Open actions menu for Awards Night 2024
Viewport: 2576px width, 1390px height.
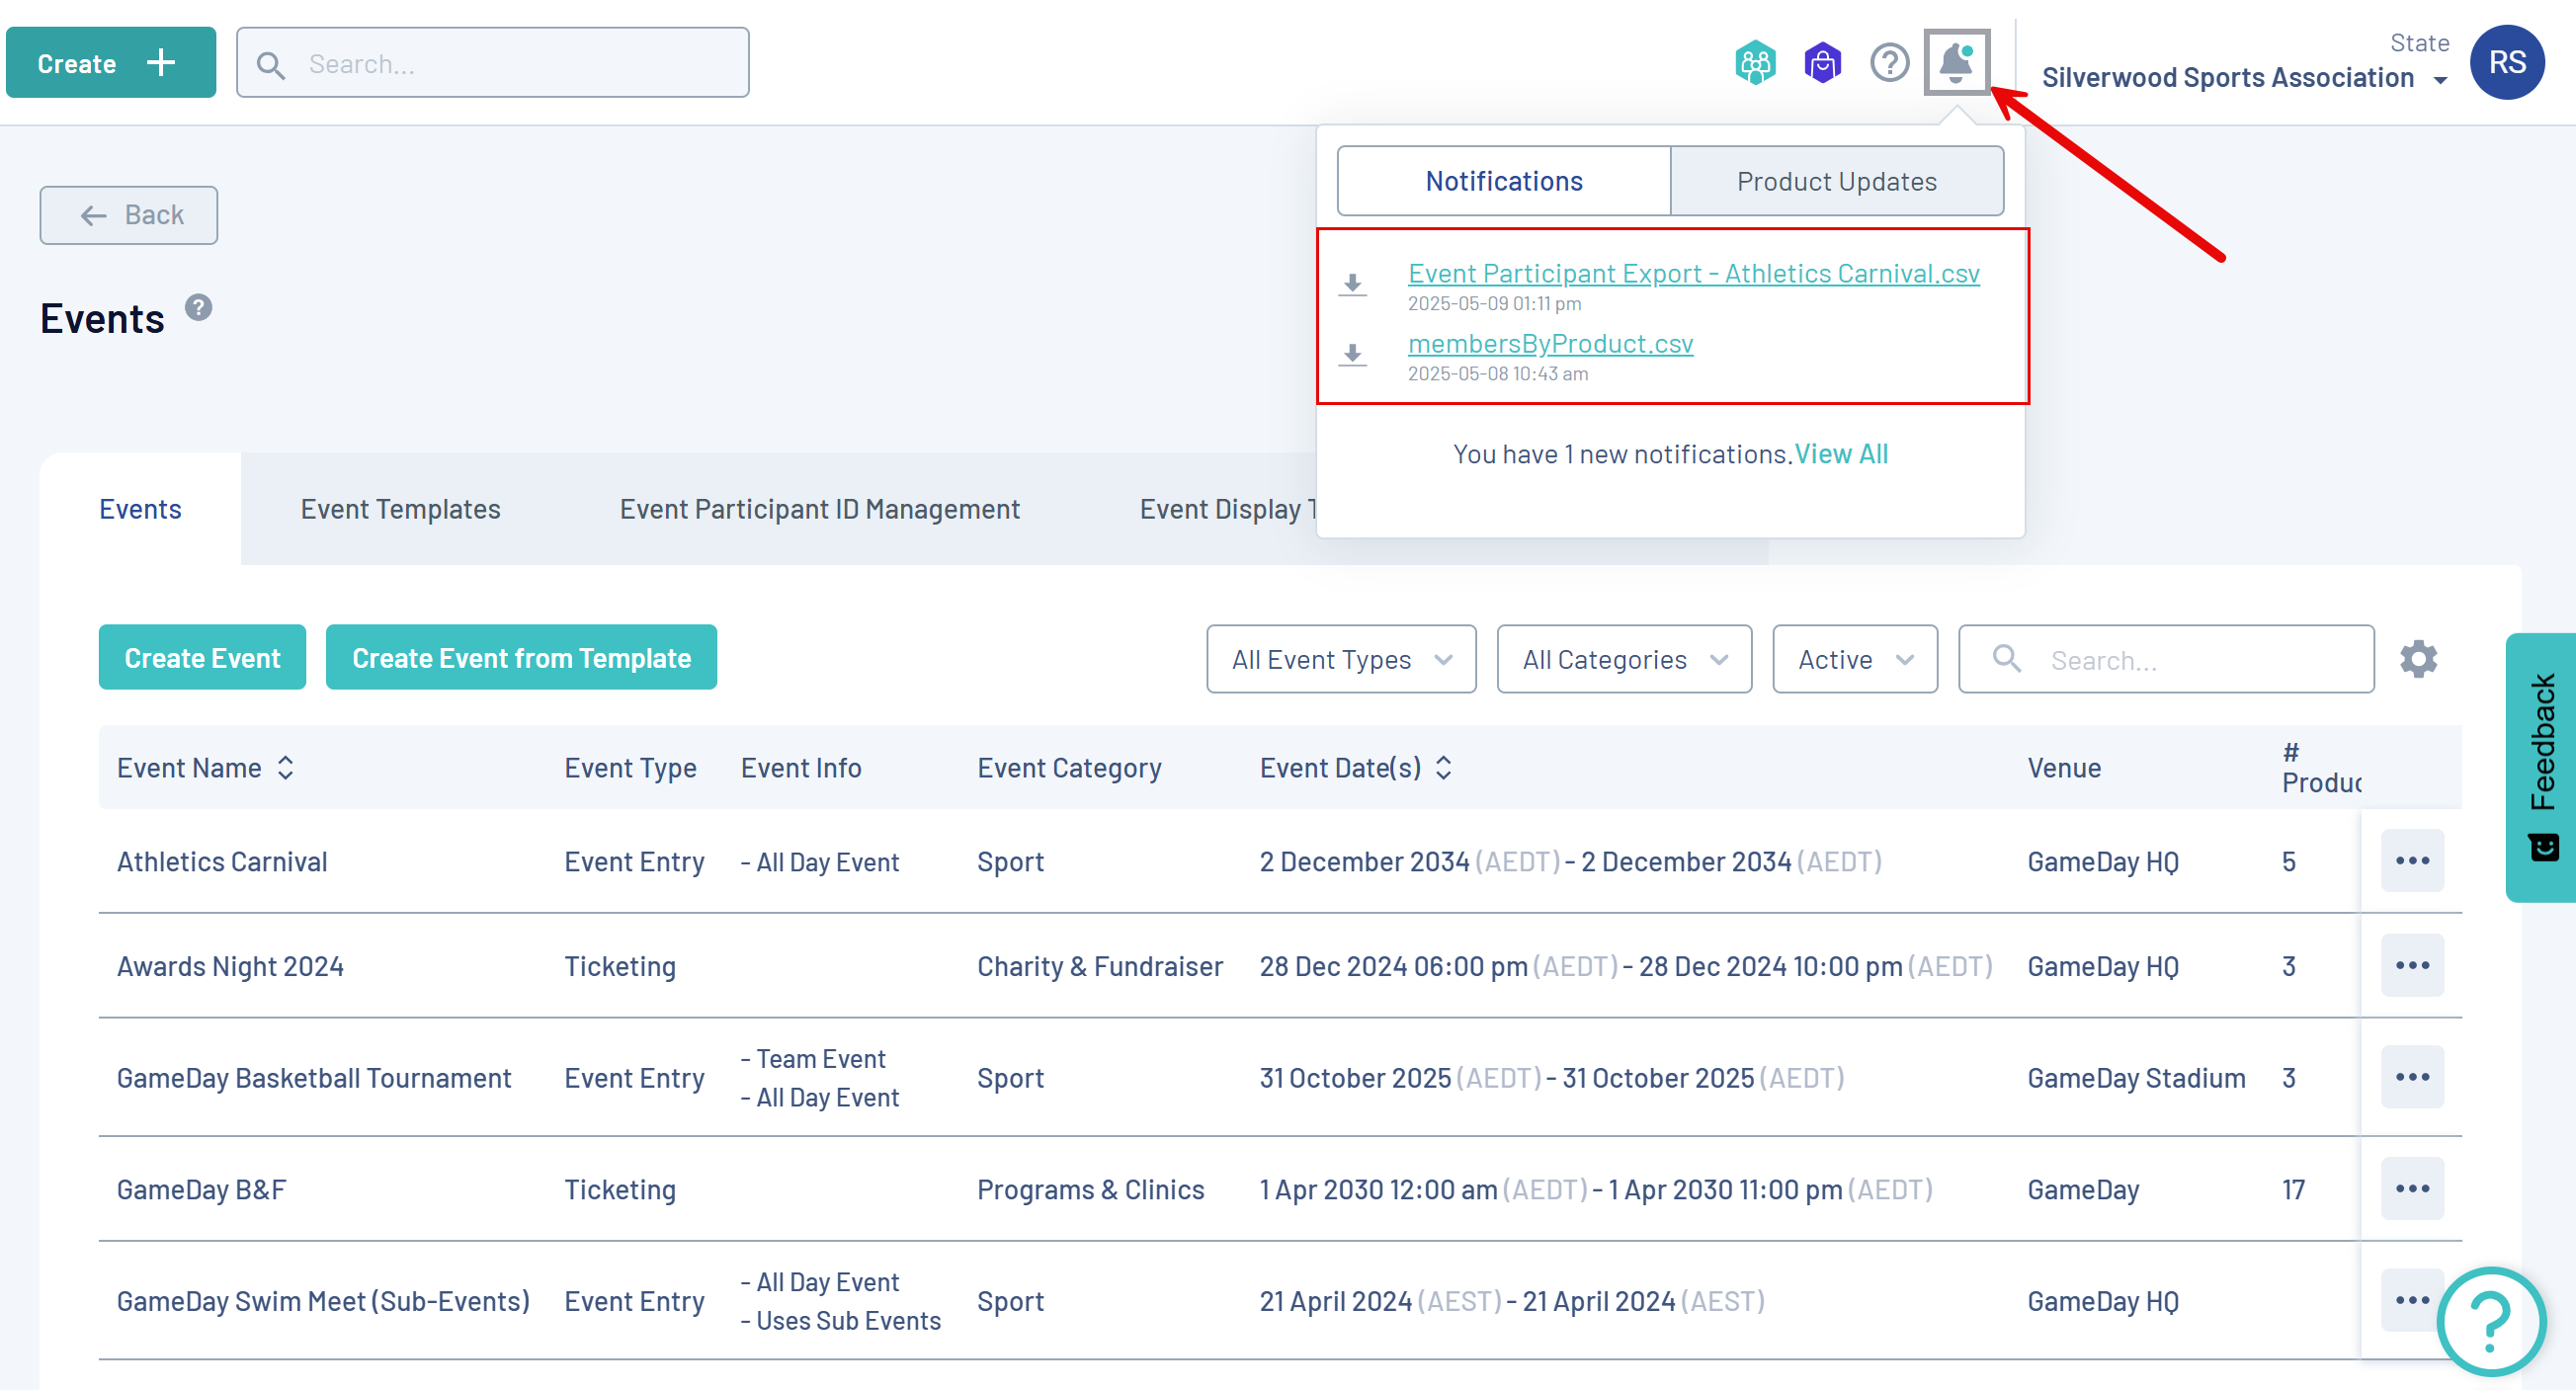pyautogui.click(x=2411, y=965)
